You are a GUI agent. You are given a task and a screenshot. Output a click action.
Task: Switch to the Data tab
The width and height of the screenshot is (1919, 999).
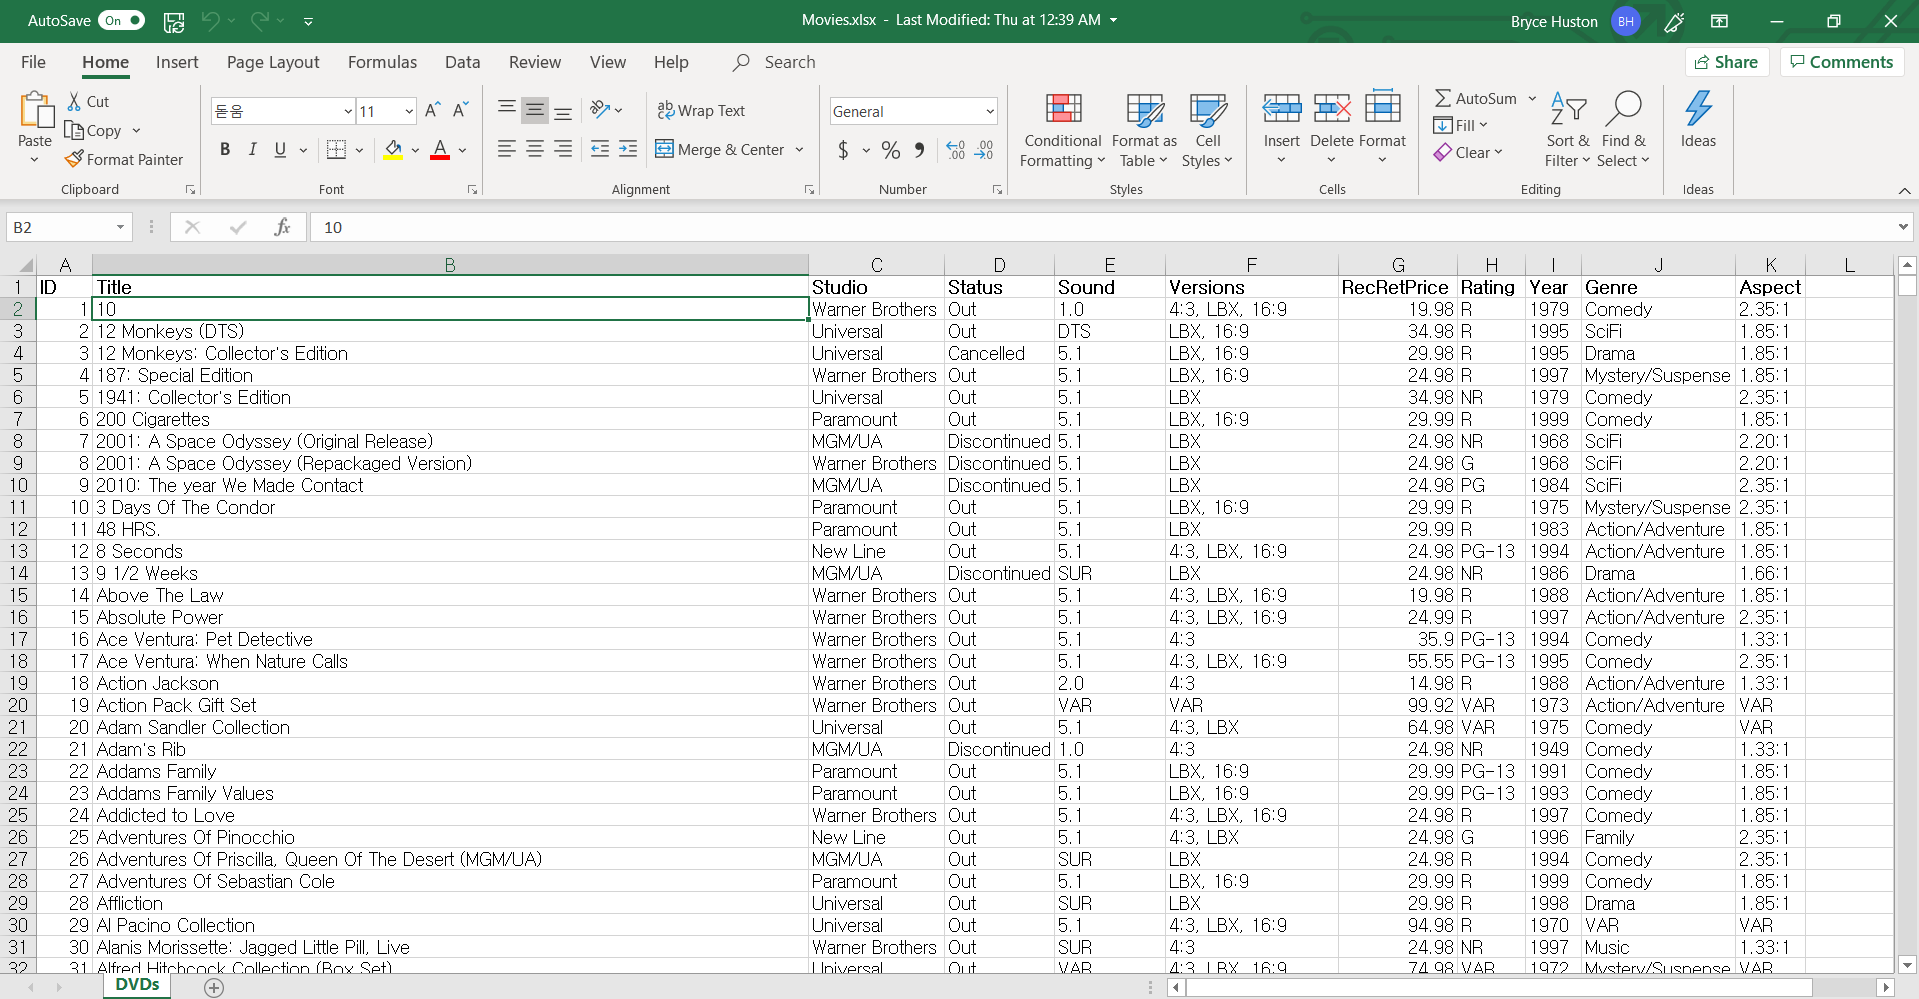(462, 62)
